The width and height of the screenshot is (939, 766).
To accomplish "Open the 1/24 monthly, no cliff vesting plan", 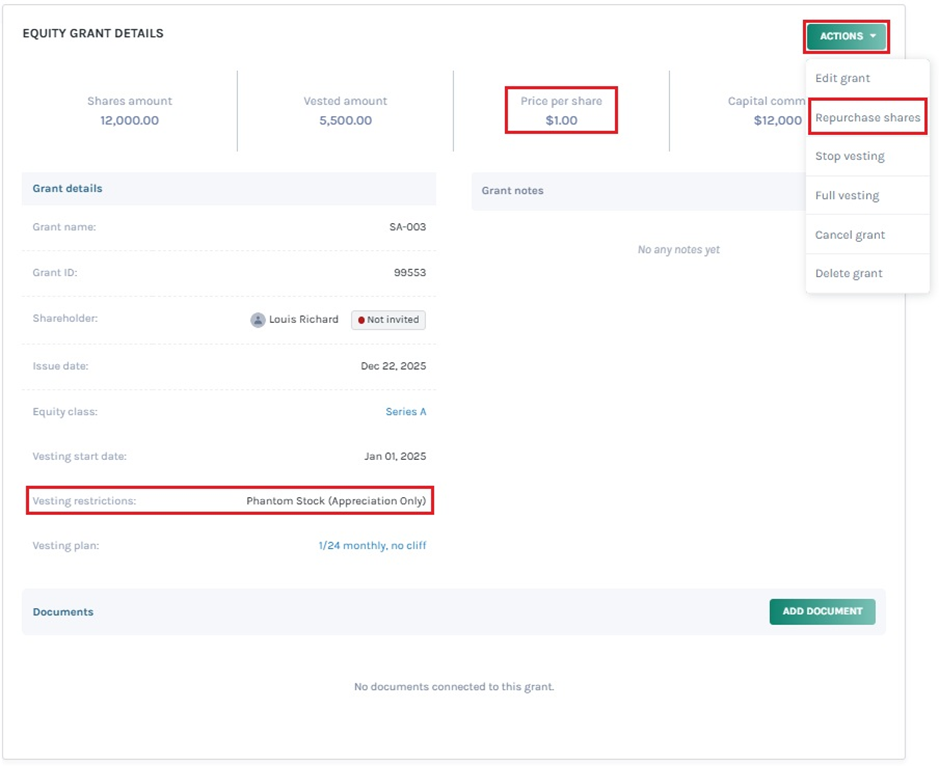I will [372, 545].
